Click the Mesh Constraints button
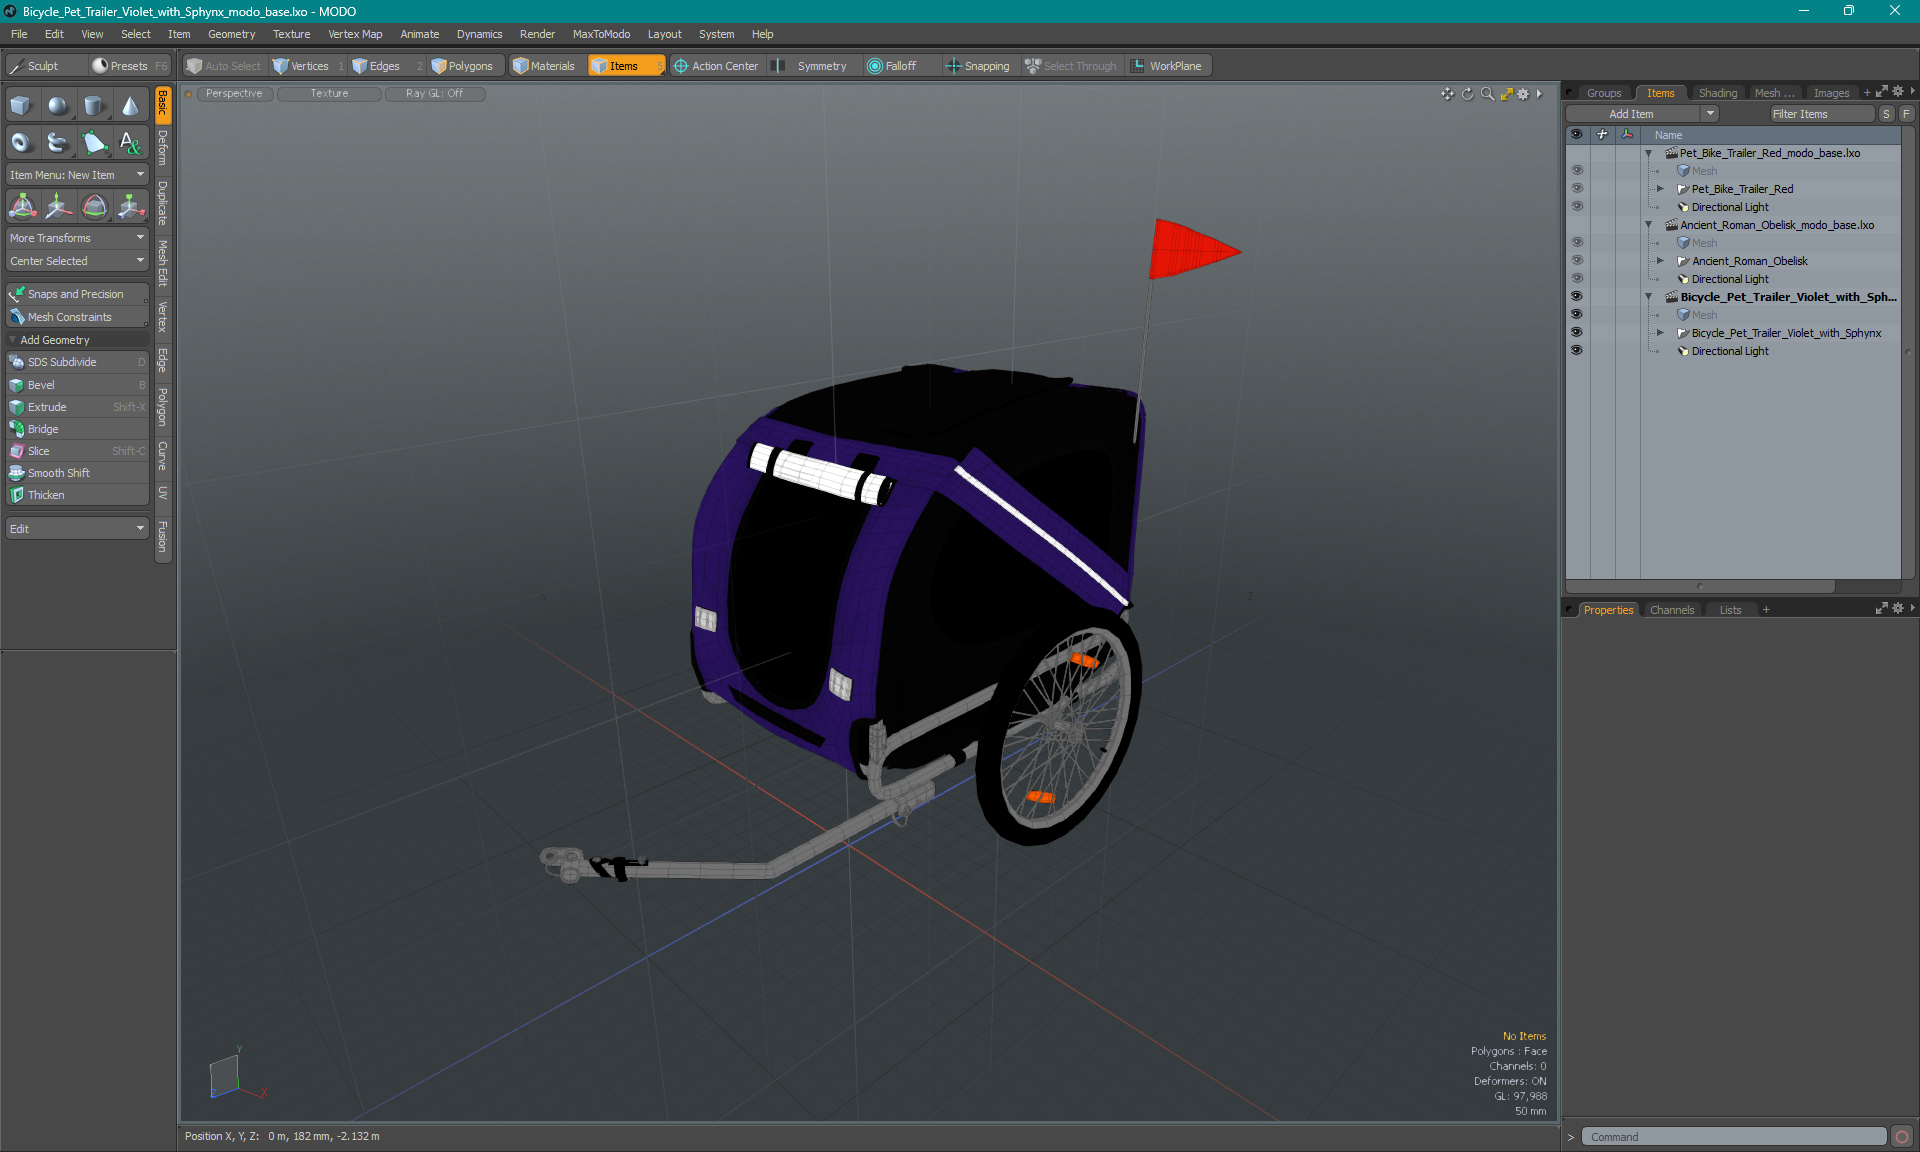 click(x=77, y=317)
